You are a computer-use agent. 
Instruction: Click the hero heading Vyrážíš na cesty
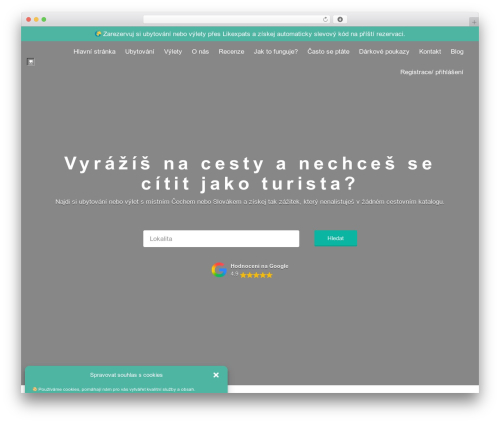pyautogui.click(x=249, y=173)
